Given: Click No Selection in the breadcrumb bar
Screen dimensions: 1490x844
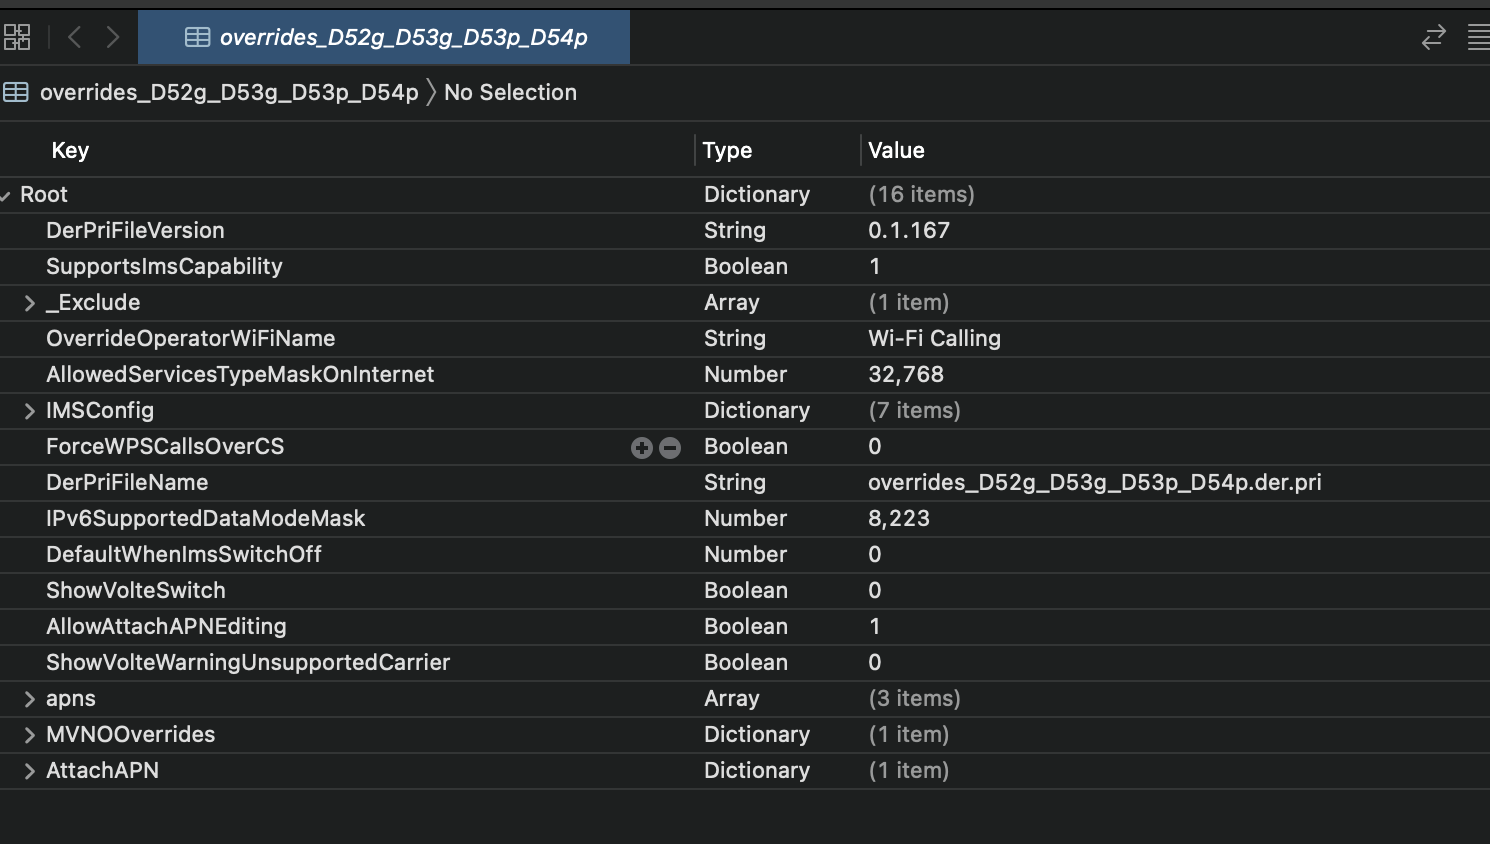Looking at the screenshot, I should click(510, 92).
